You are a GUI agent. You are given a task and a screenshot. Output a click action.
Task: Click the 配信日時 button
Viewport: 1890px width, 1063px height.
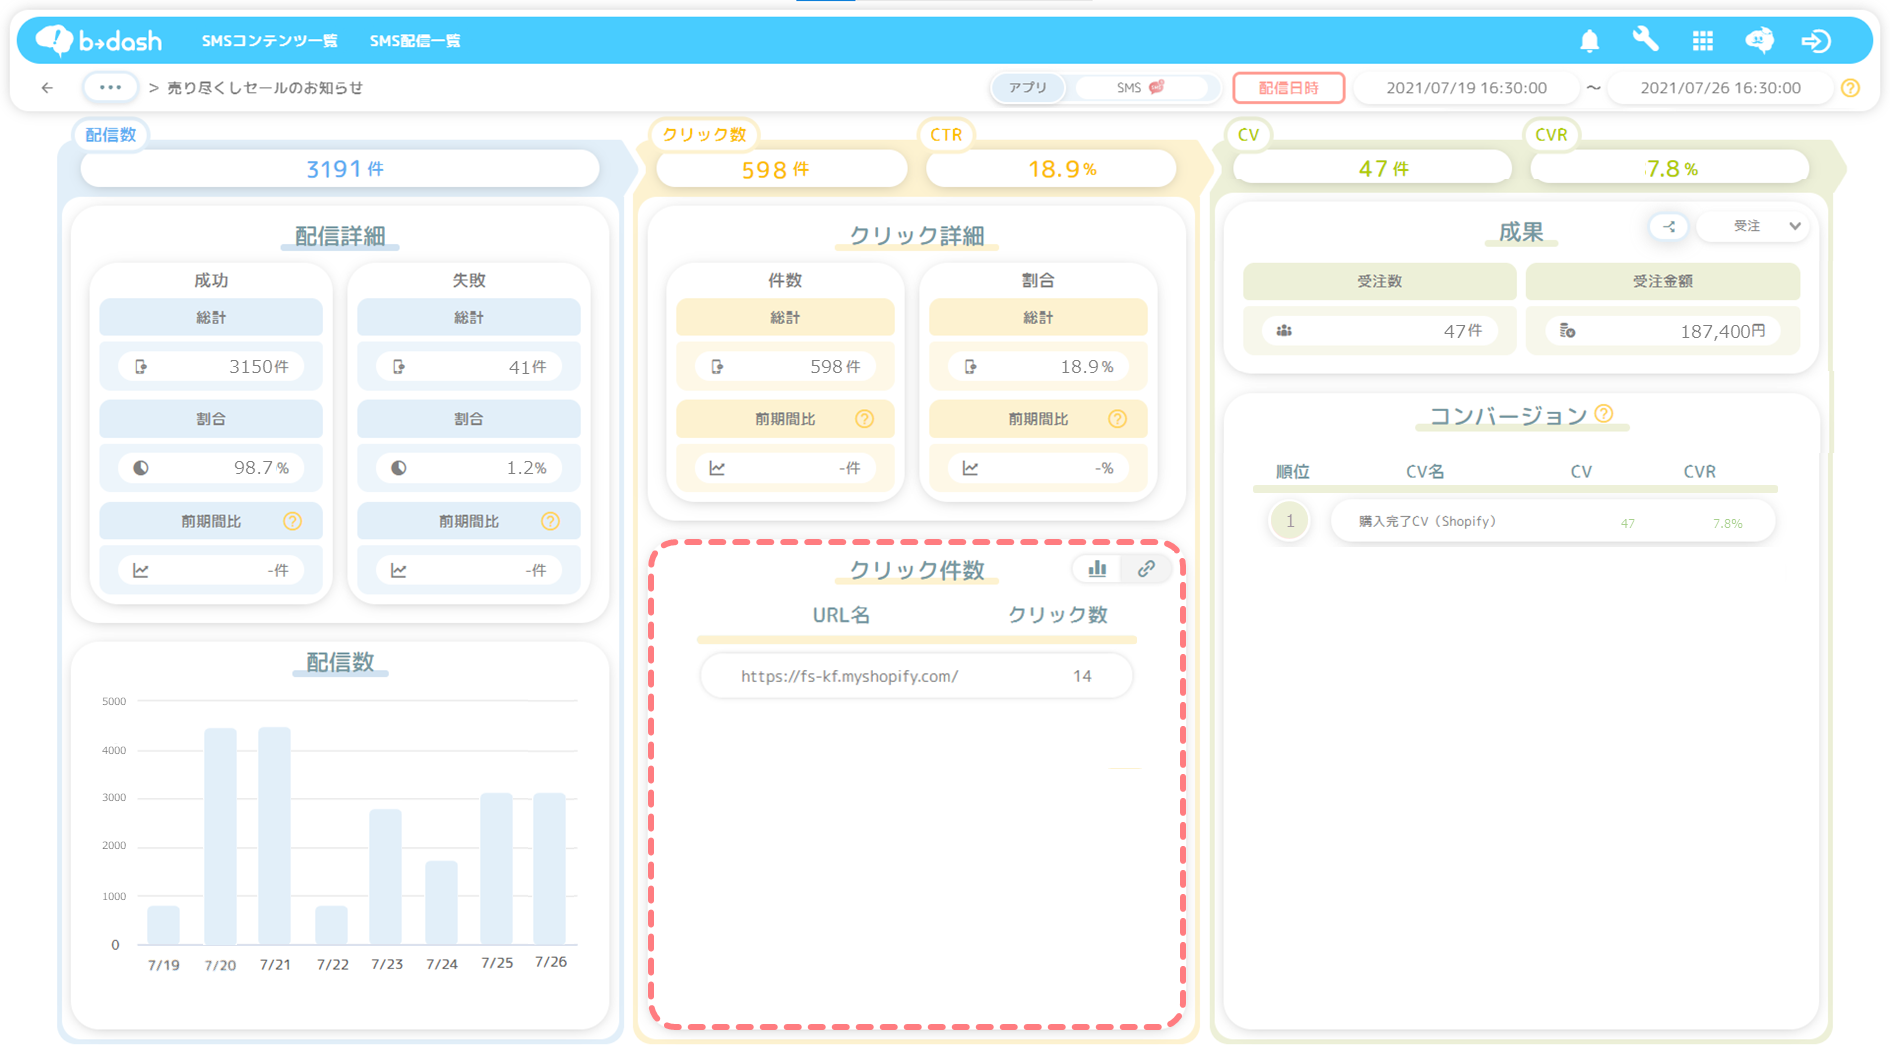click(1288, 88)
